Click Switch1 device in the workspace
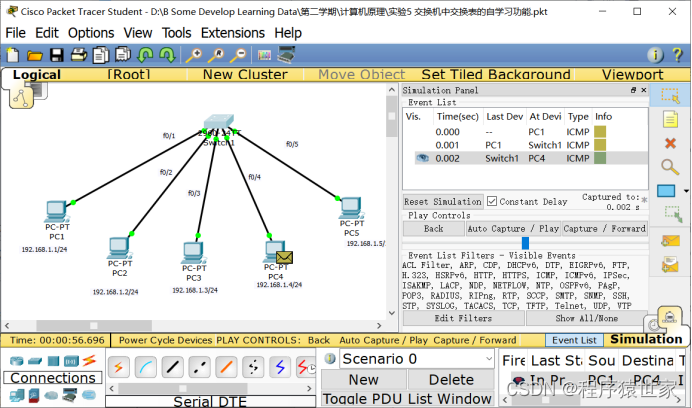This screenshot has height=408, width=692. click(219, 122)
